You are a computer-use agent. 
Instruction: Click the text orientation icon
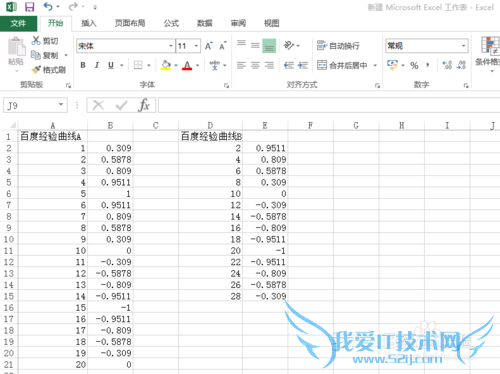(x=289, y=45)
